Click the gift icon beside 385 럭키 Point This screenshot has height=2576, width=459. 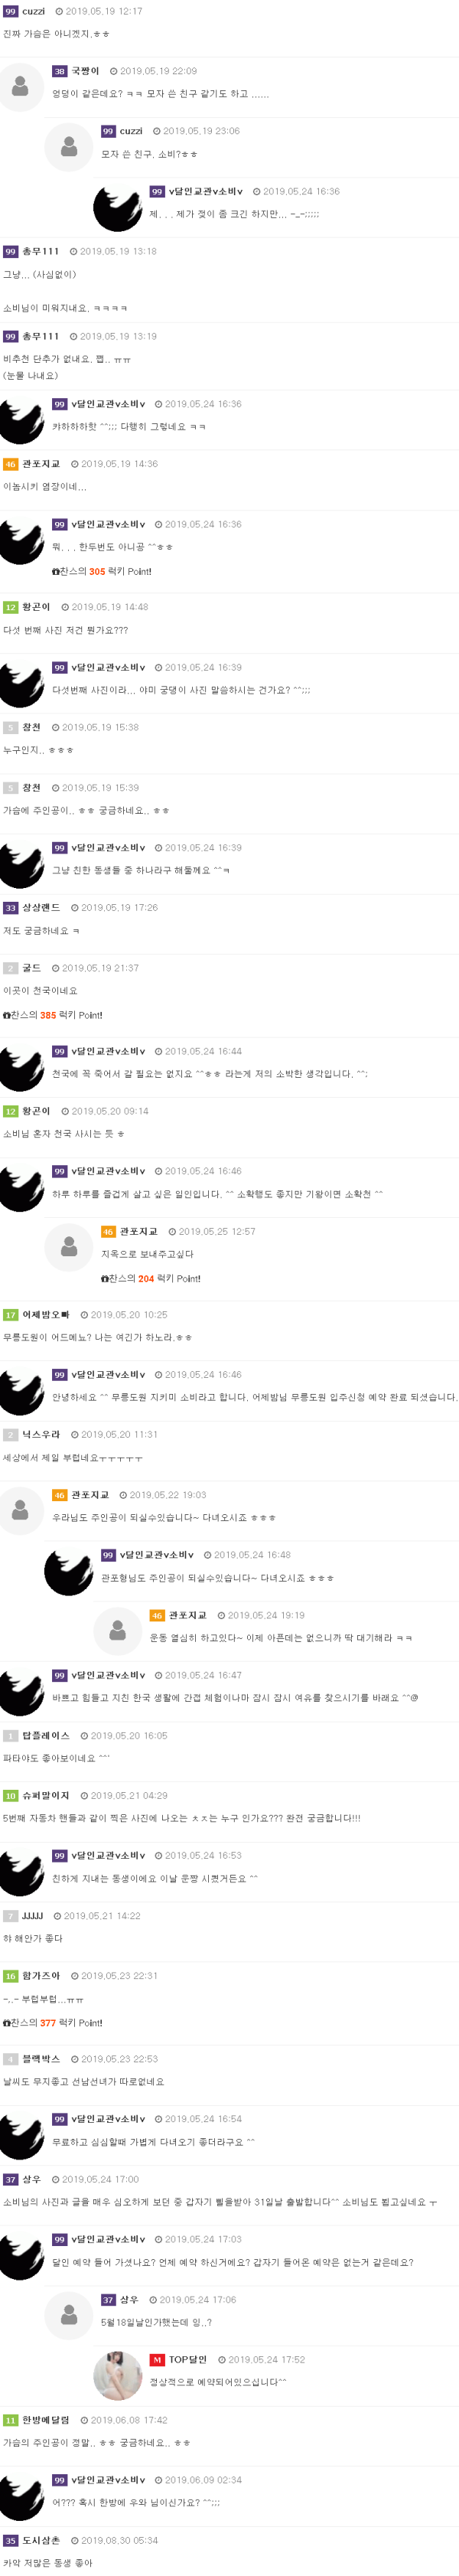[7, 1015]
